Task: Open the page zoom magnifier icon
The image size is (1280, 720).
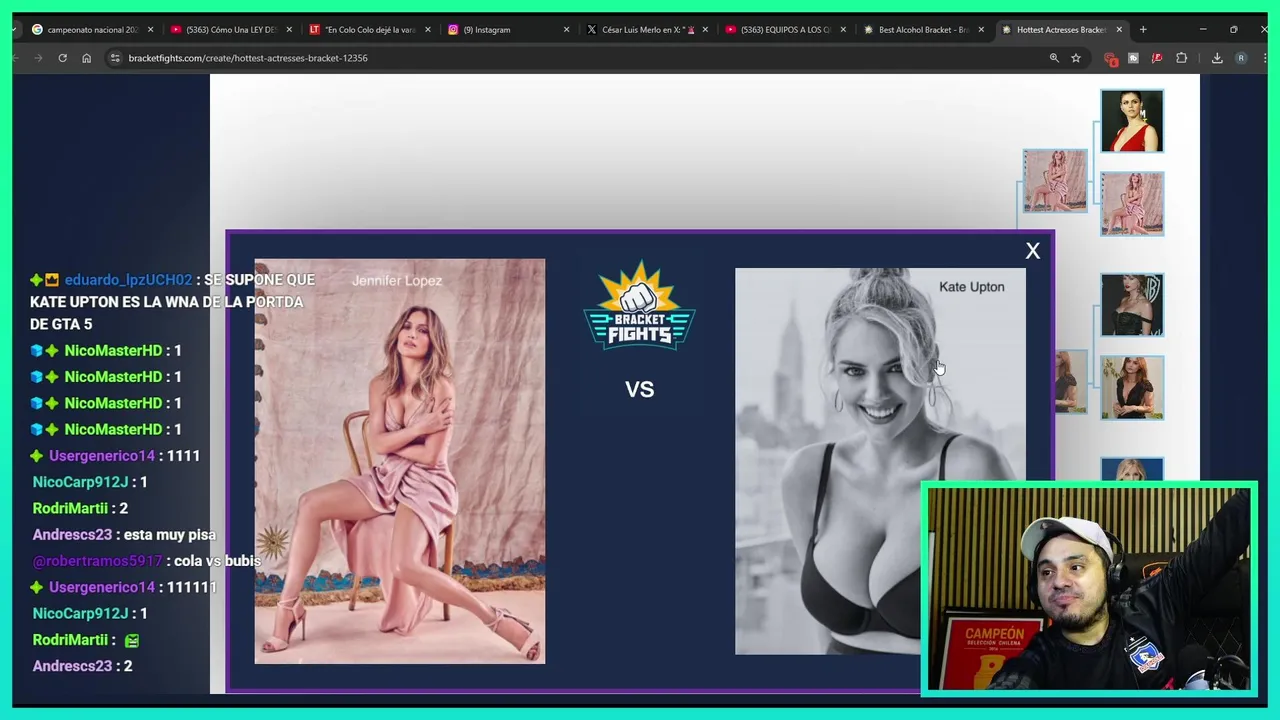Action: tap(1054, 58)
